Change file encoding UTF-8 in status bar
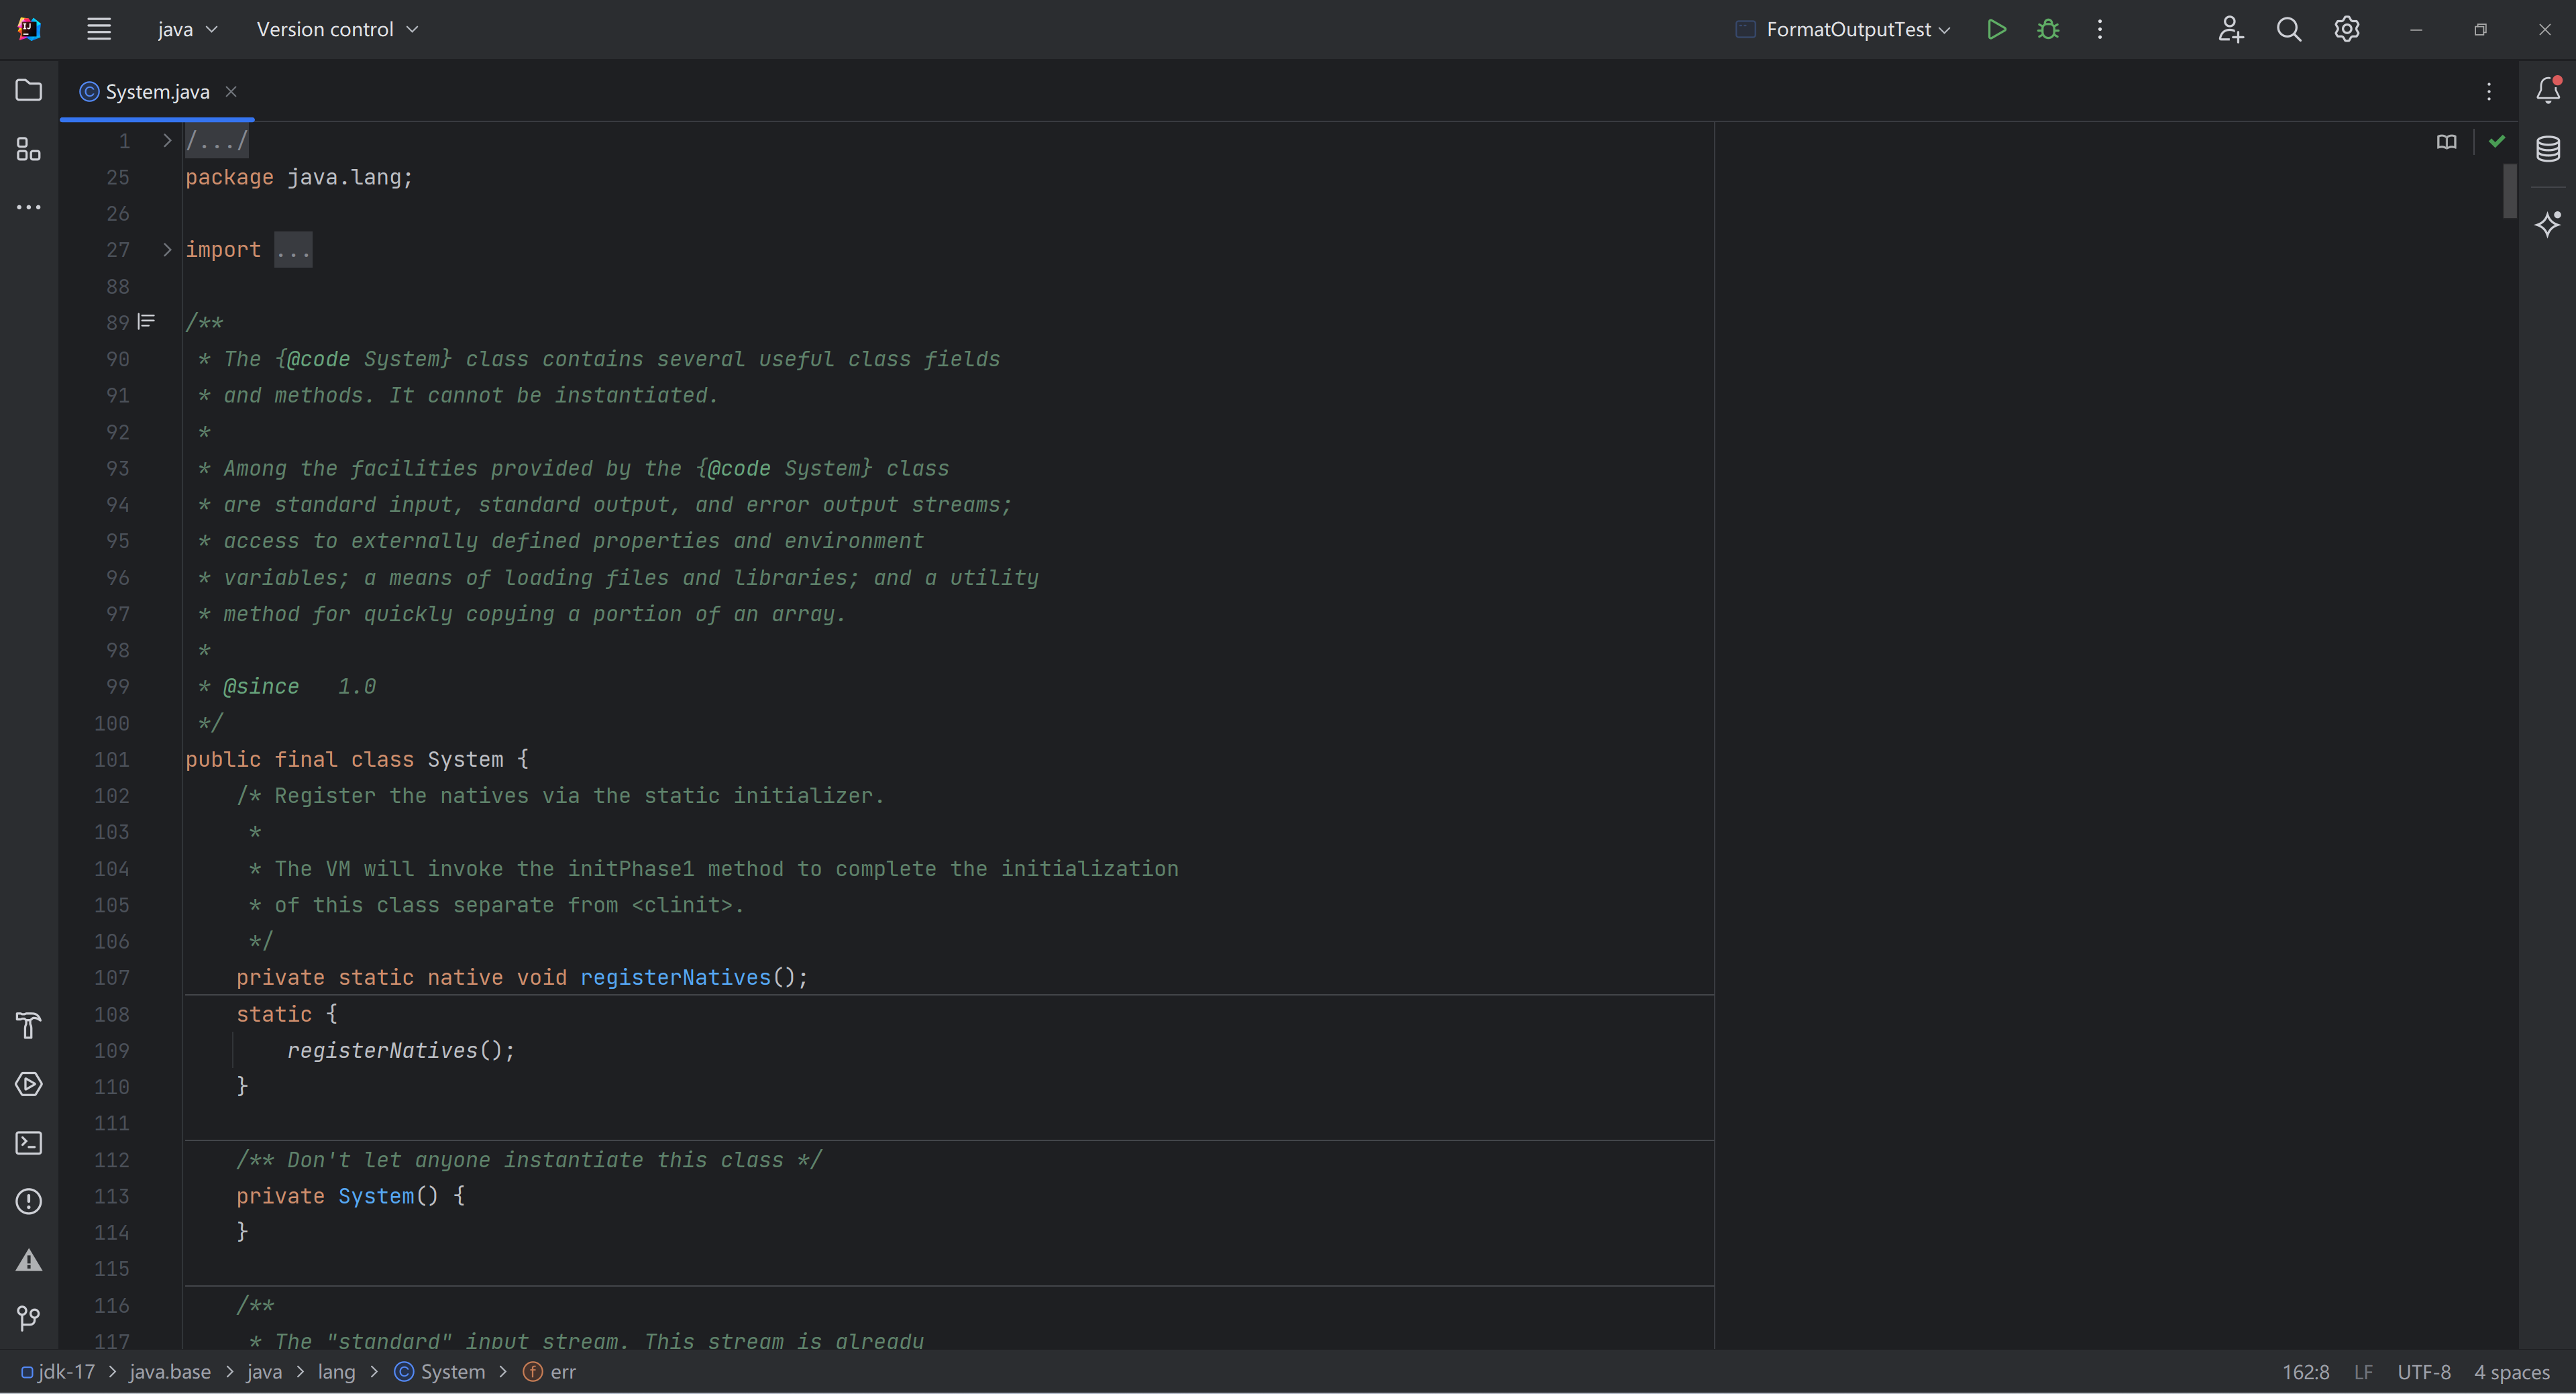 click(x=2423, y=1372)
